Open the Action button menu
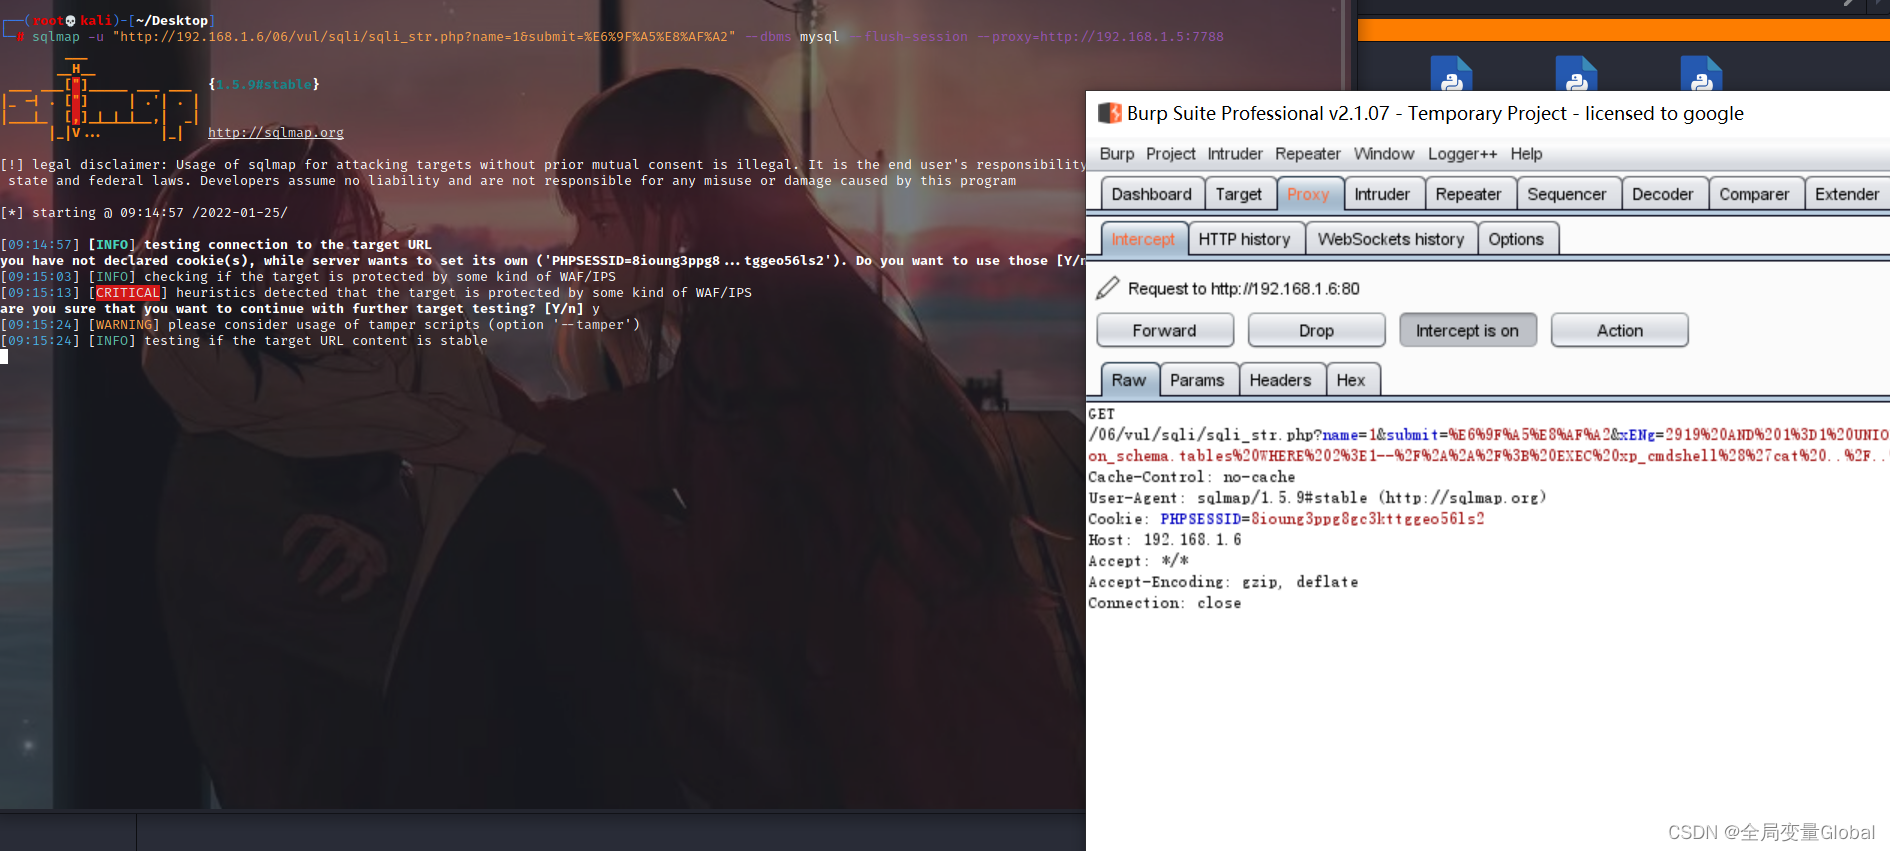The width and height of the screenshot is (1890, 851). [x=1619, y=331]
